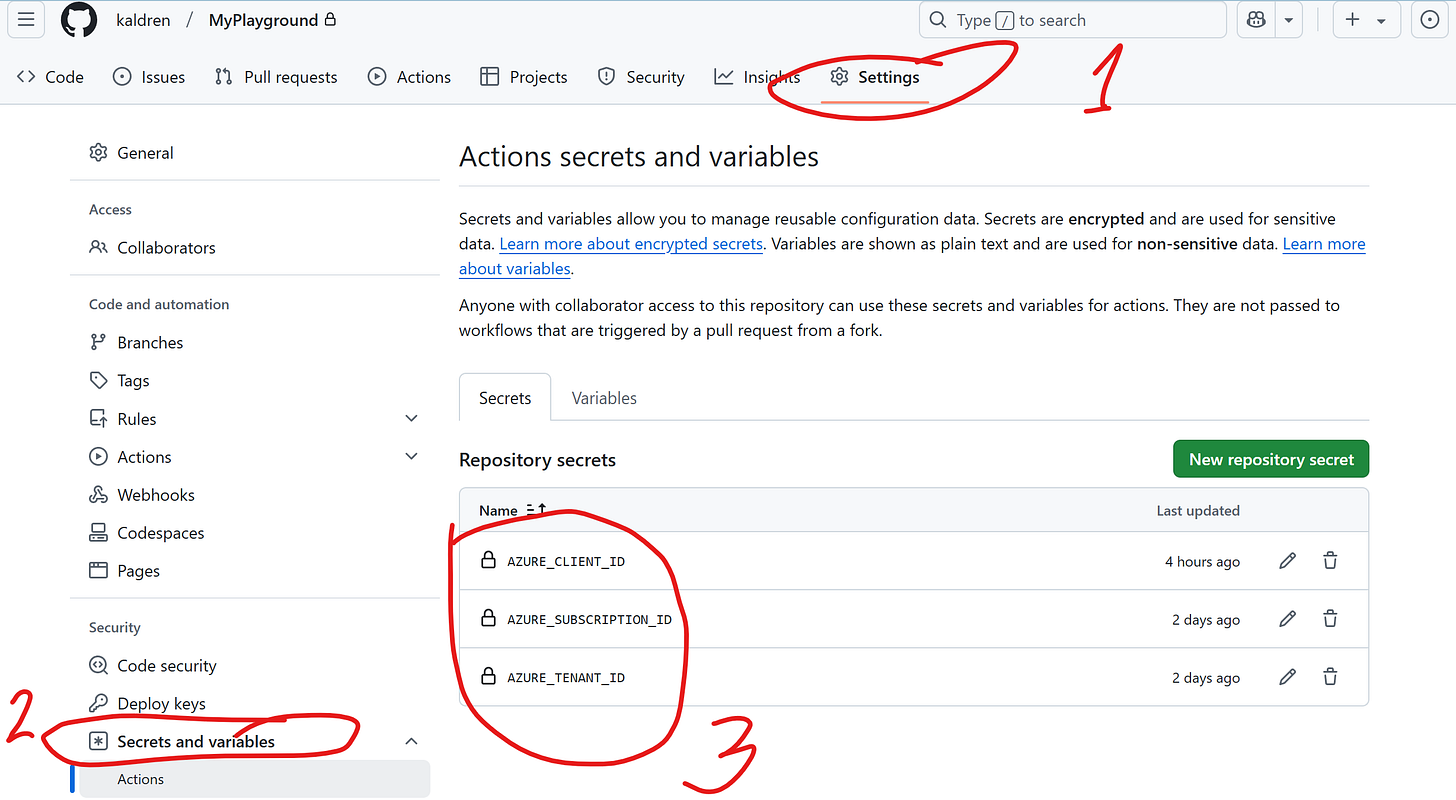Expand the Rules section chevron
Viewport: 1456px width, 800px height.
point(411,418)
